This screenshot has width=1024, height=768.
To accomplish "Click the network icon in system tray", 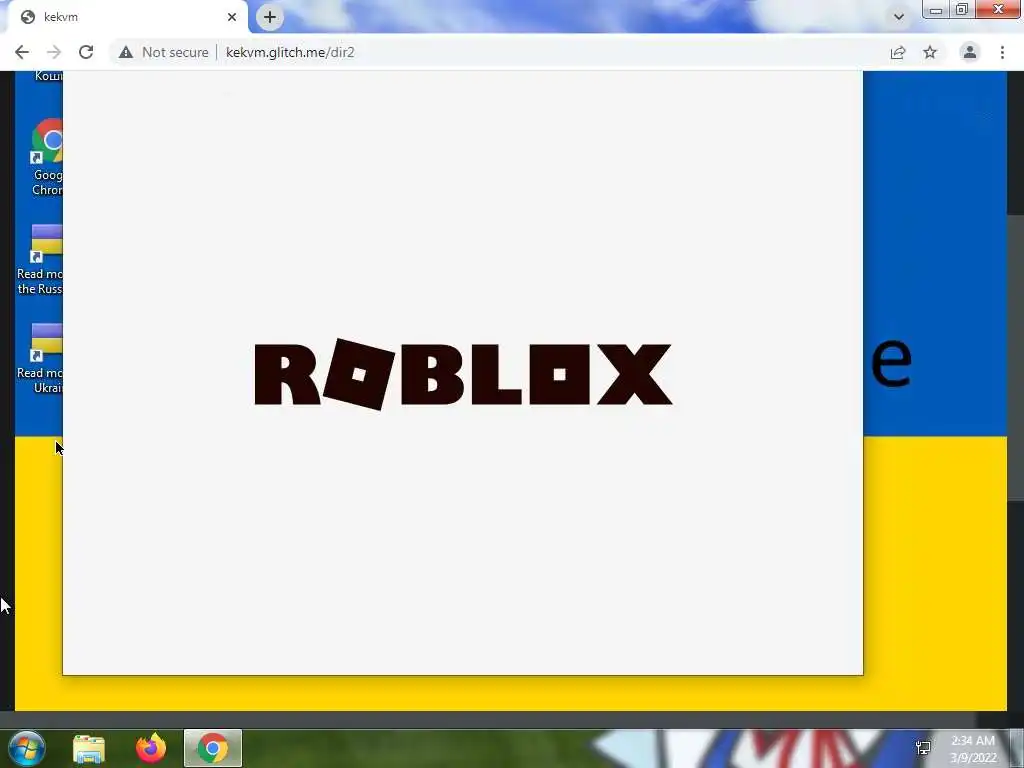I will pyautogui.click(x=923, y=748).
